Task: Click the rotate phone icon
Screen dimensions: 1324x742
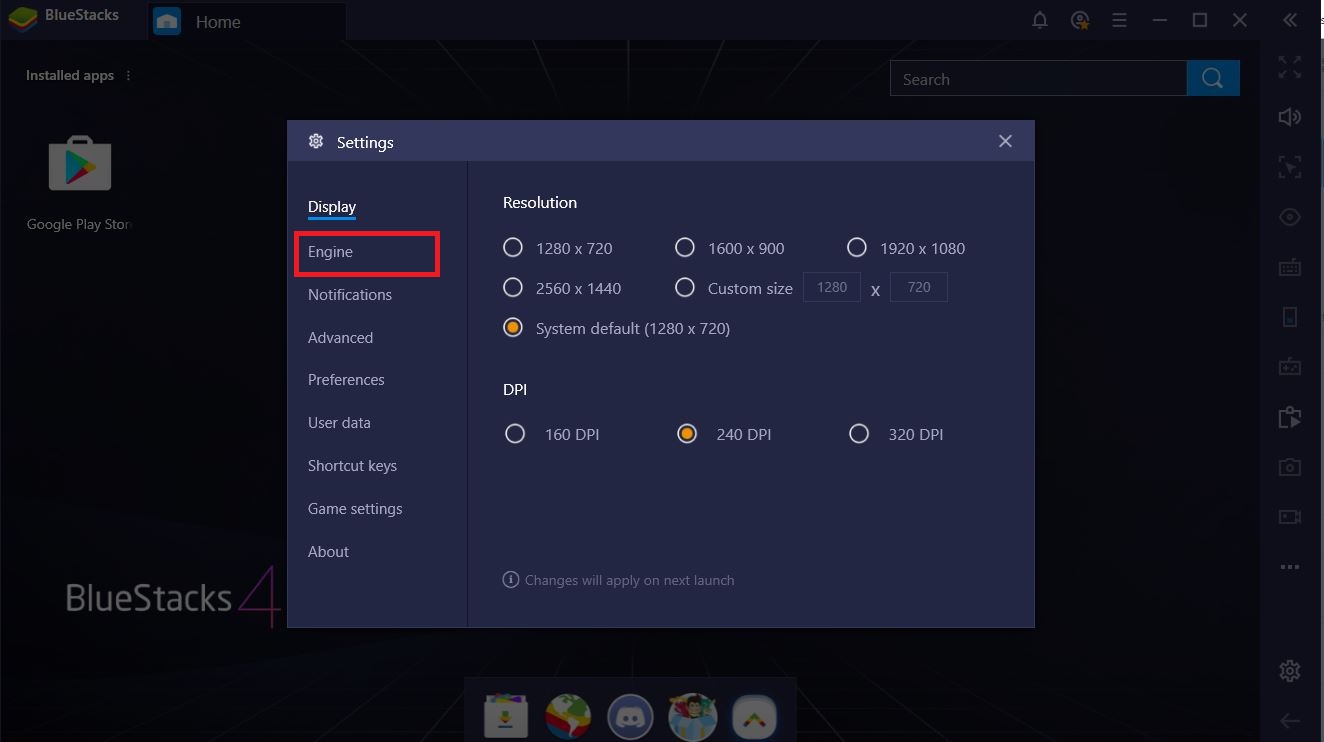Action: click(1290, 317)
